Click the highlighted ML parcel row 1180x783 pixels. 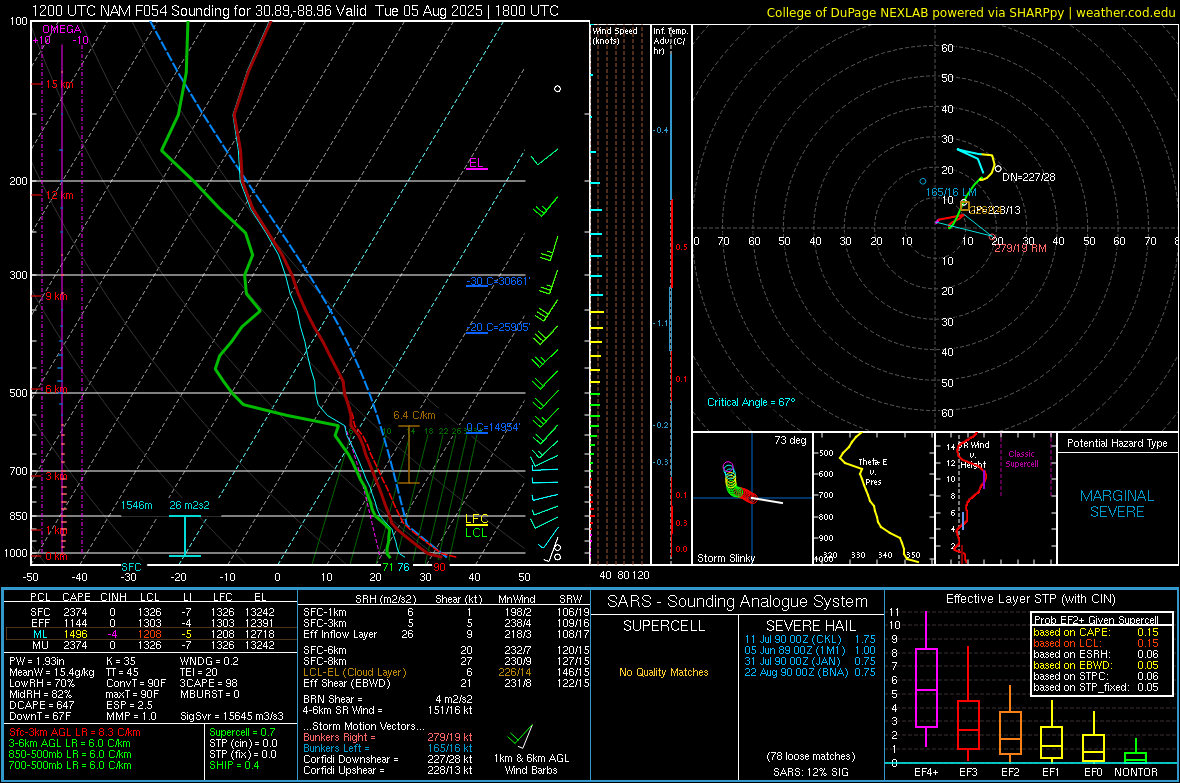(x=151, y=634)
